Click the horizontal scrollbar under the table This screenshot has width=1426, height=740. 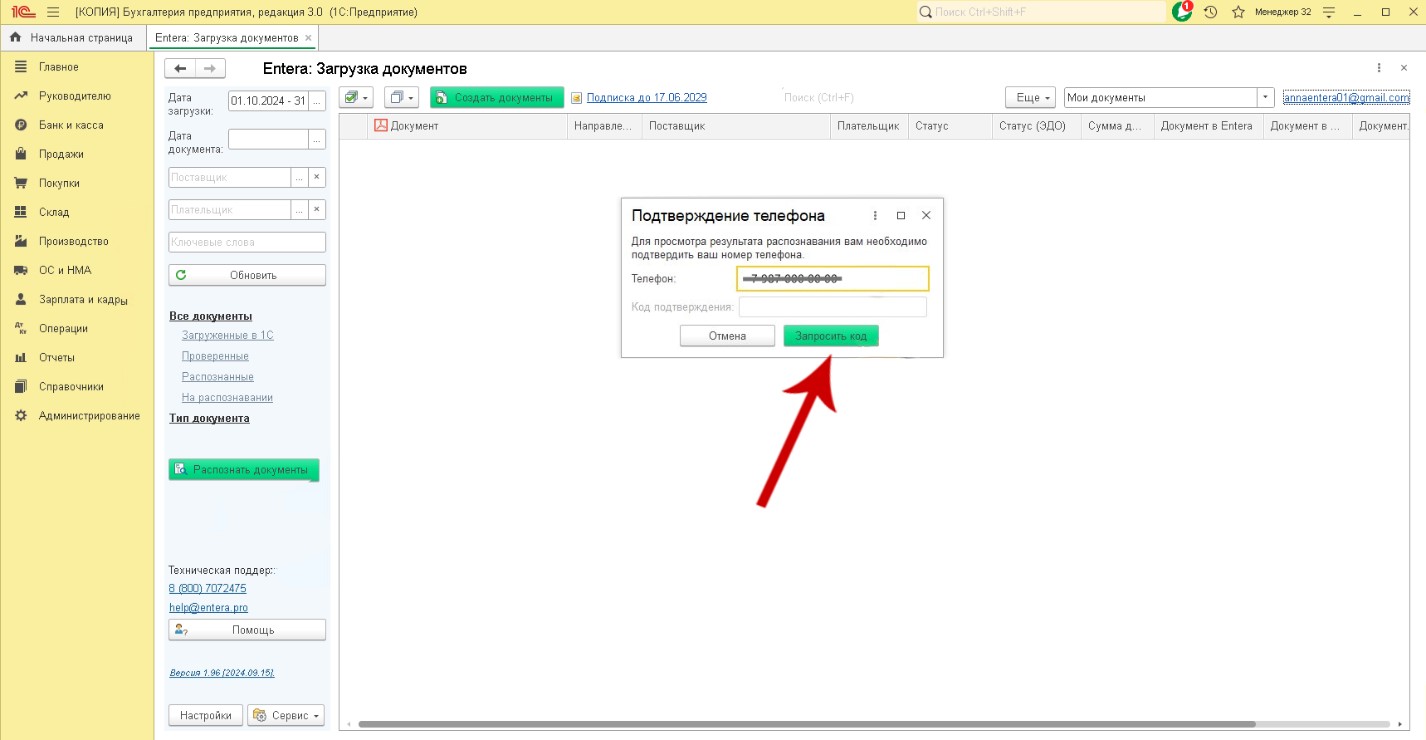coord(806,724)
